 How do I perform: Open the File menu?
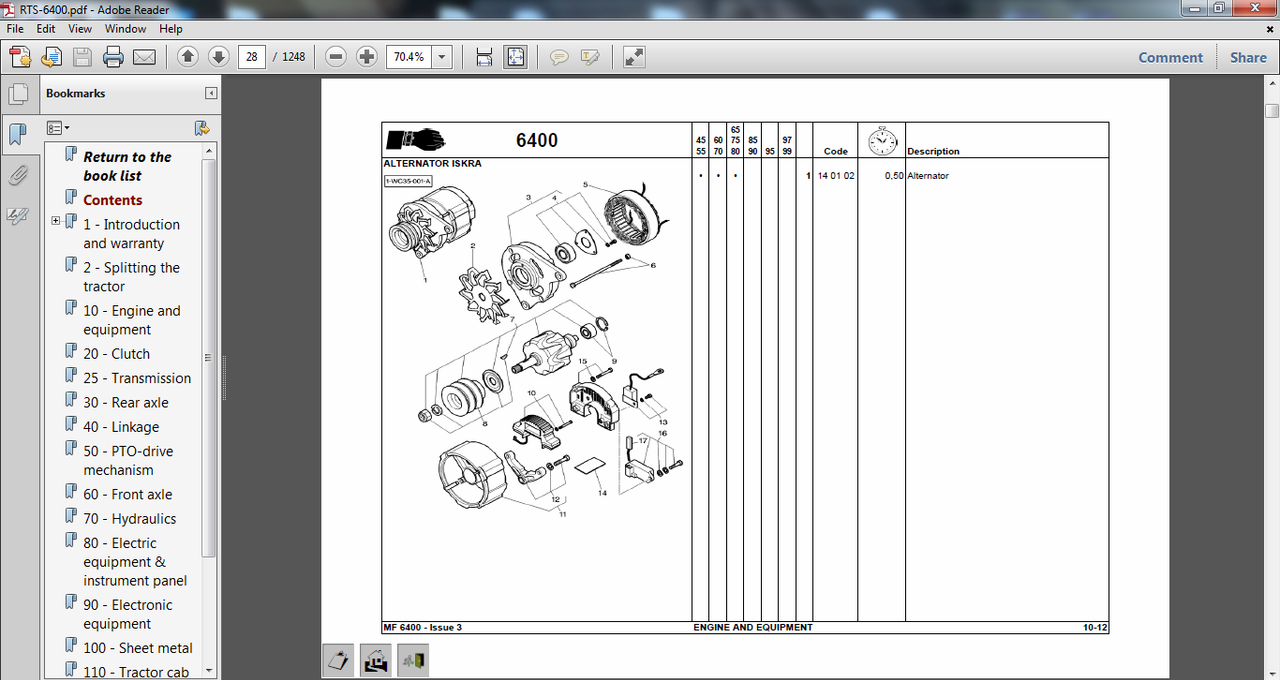(15, 29)
